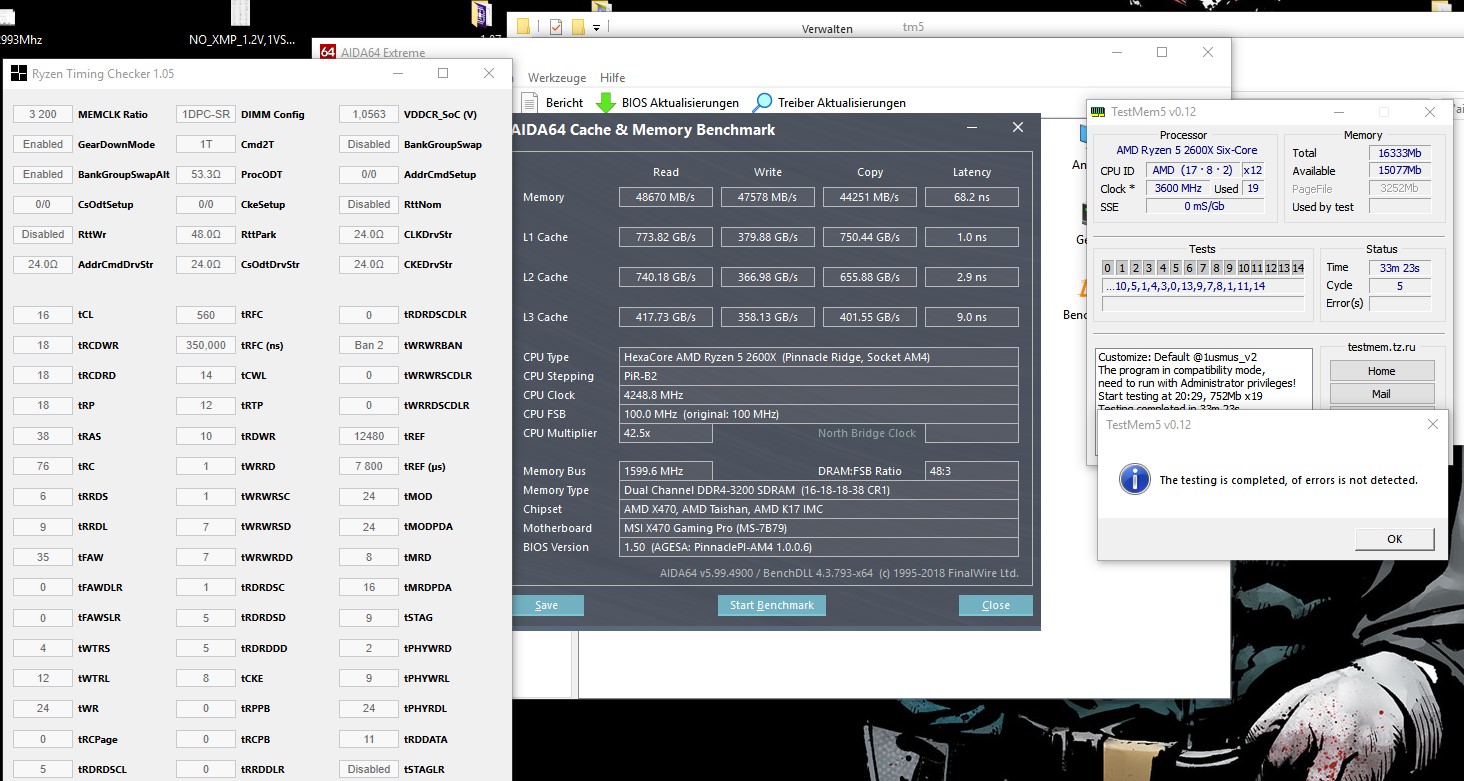Open the Bericht report toolbar item
Image resolution: width=1464 pixels, height=781 pixels.
552,102
